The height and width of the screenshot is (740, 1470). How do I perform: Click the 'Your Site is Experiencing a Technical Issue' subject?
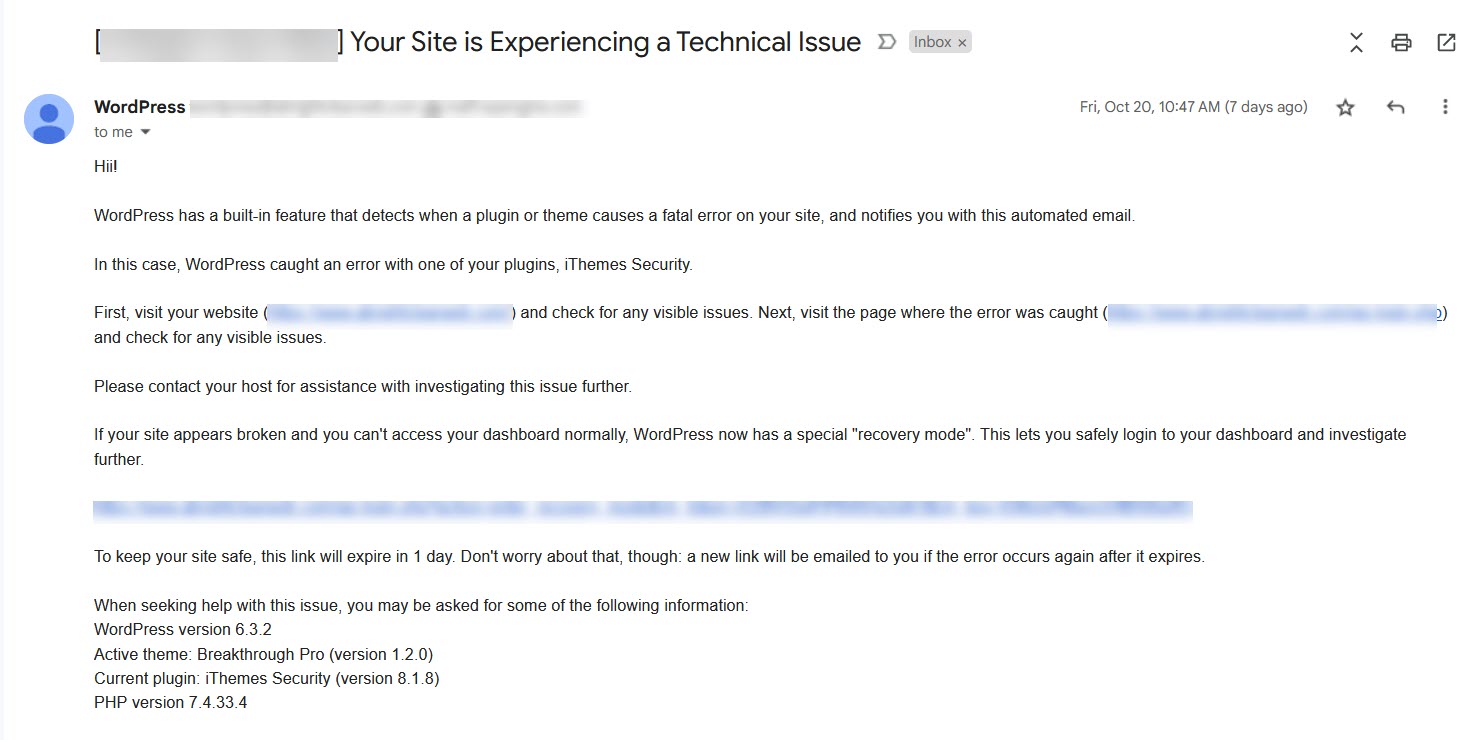pos(605,42)
